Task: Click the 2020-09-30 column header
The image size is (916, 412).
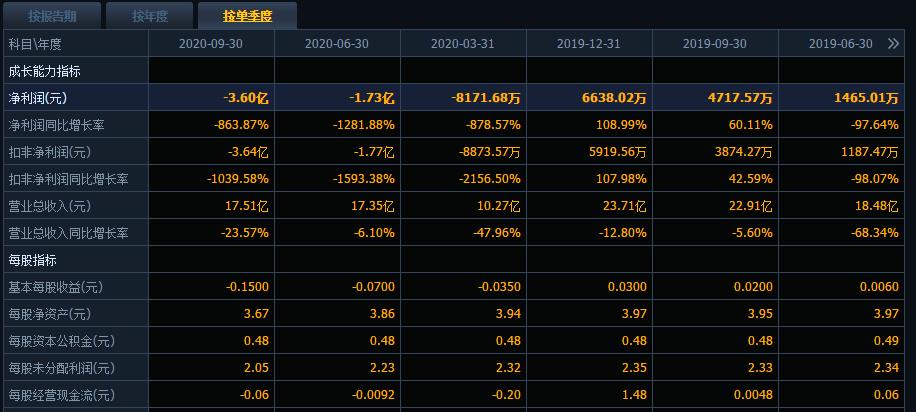Action: 211,44
